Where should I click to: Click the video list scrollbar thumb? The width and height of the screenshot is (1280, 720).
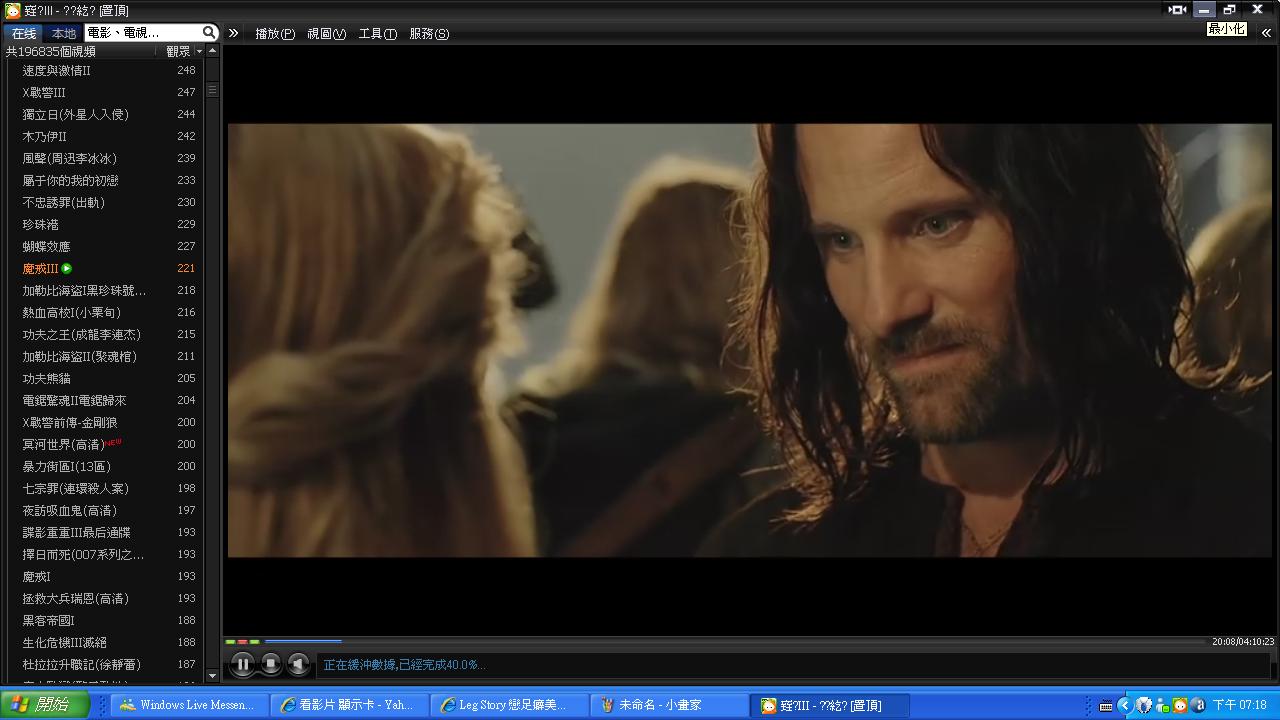click(x=212, y=90)
